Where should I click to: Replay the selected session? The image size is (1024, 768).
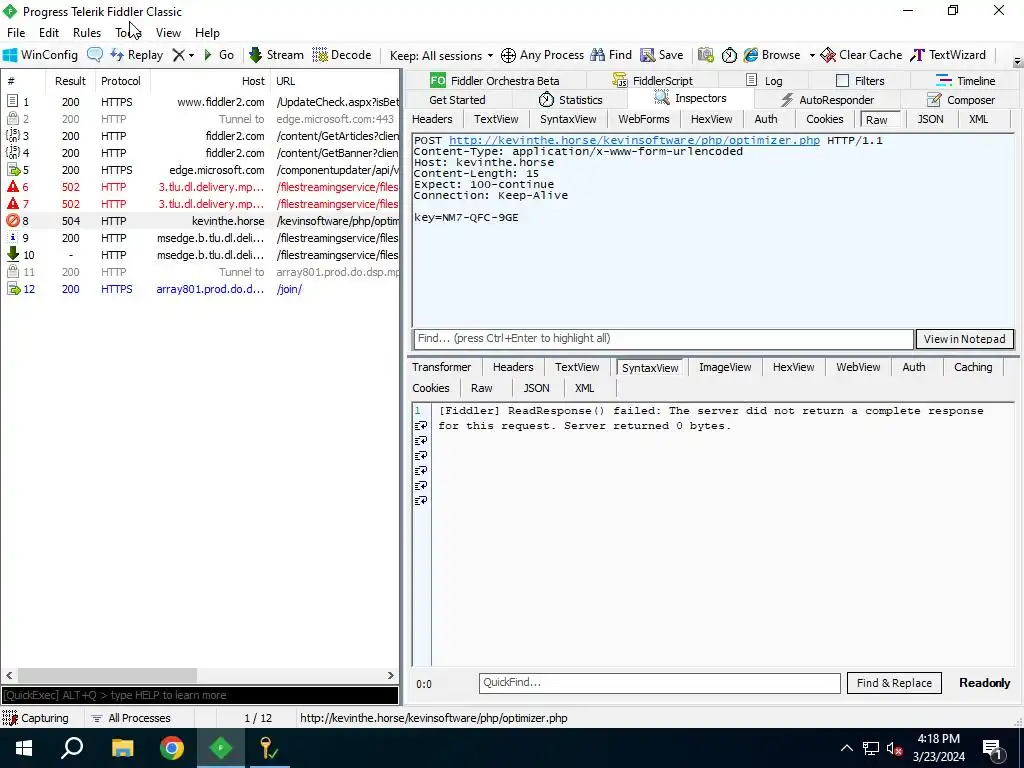[x=137, y=55]
